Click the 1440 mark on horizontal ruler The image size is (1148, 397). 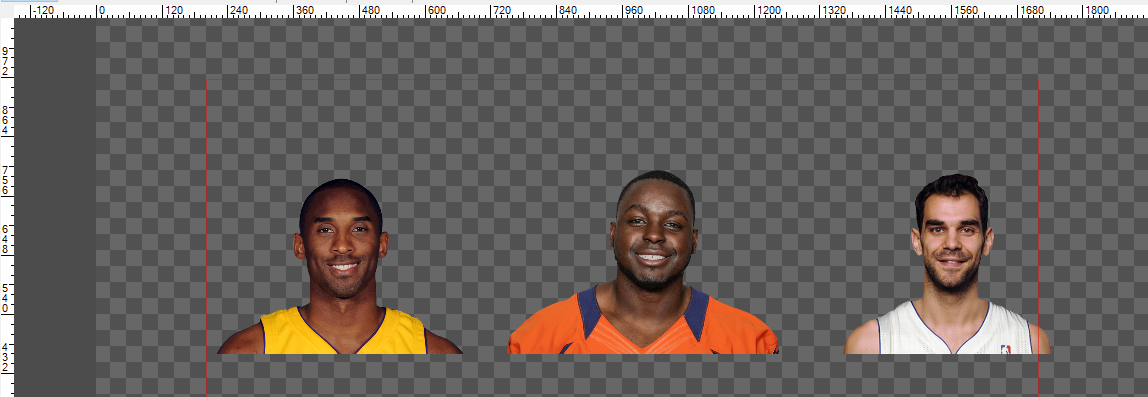900,10
